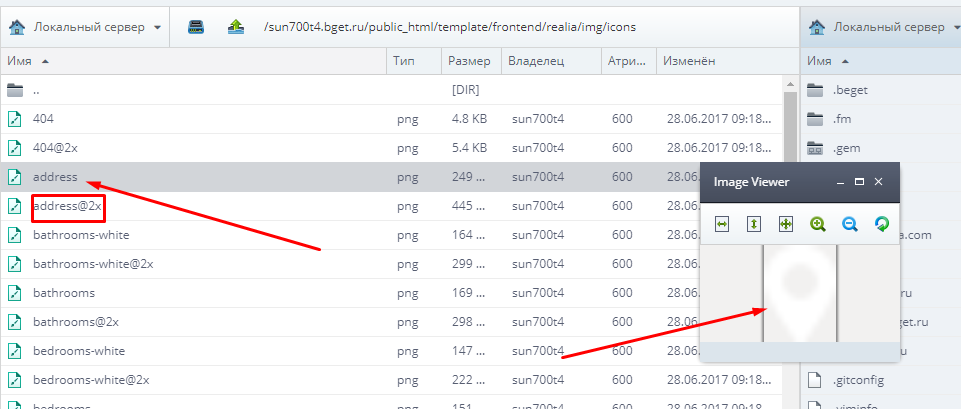This screenshot has width=961, height=409.
Task: Fit image to width in Image Viewer
Action: point(722,224)
